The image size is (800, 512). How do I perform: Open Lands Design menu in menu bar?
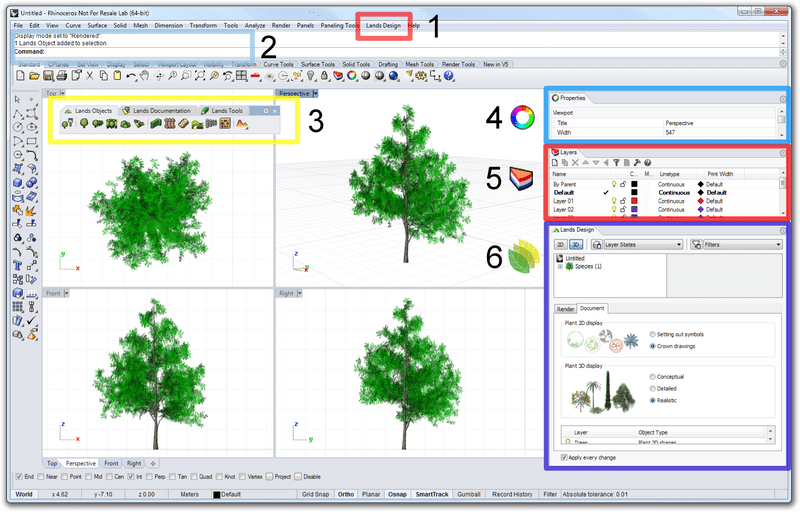(x=383, y=25)
